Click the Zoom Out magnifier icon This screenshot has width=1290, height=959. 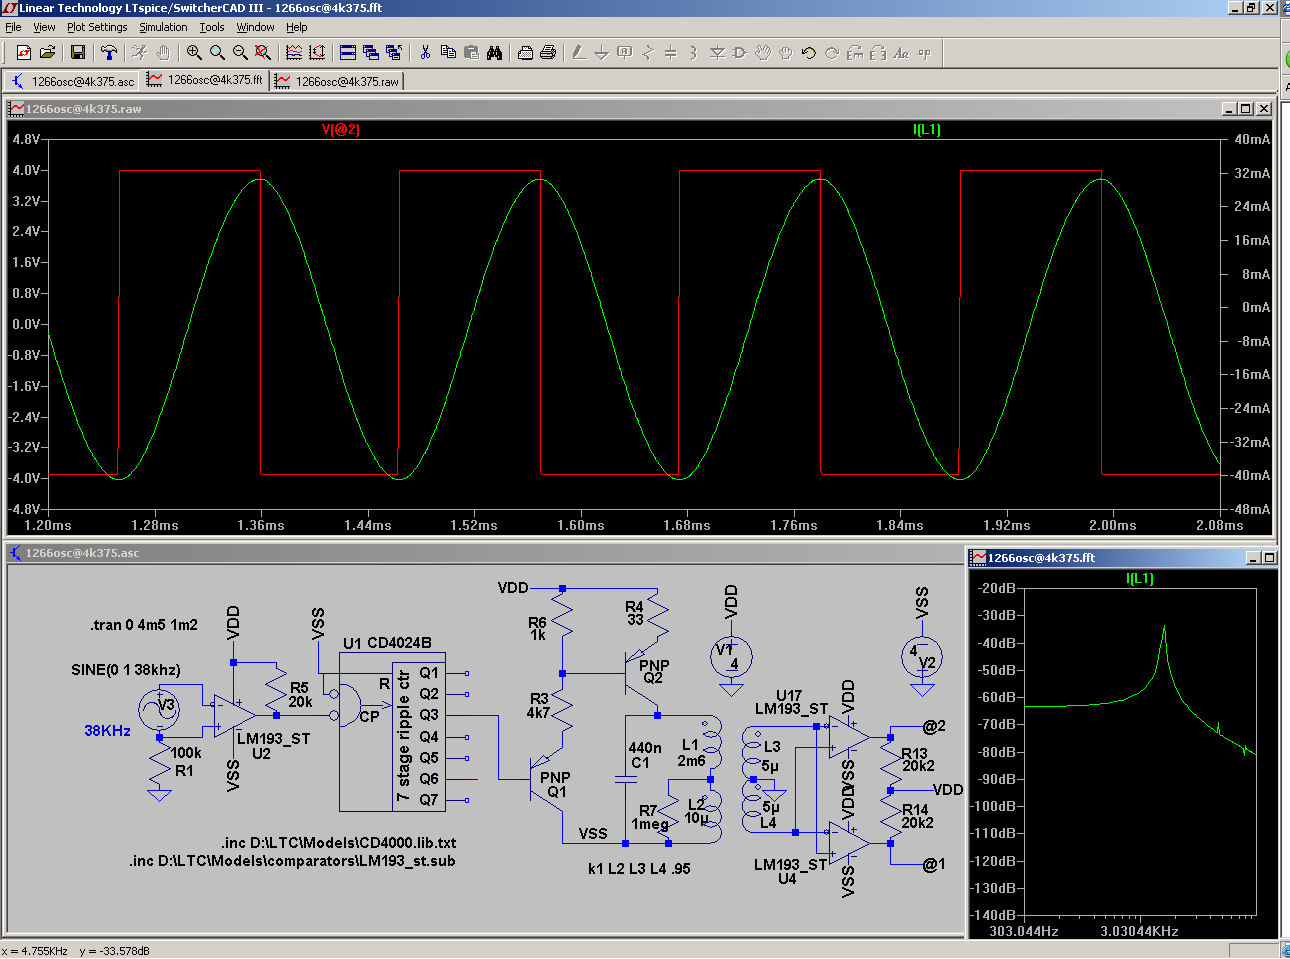pos(240,53)
